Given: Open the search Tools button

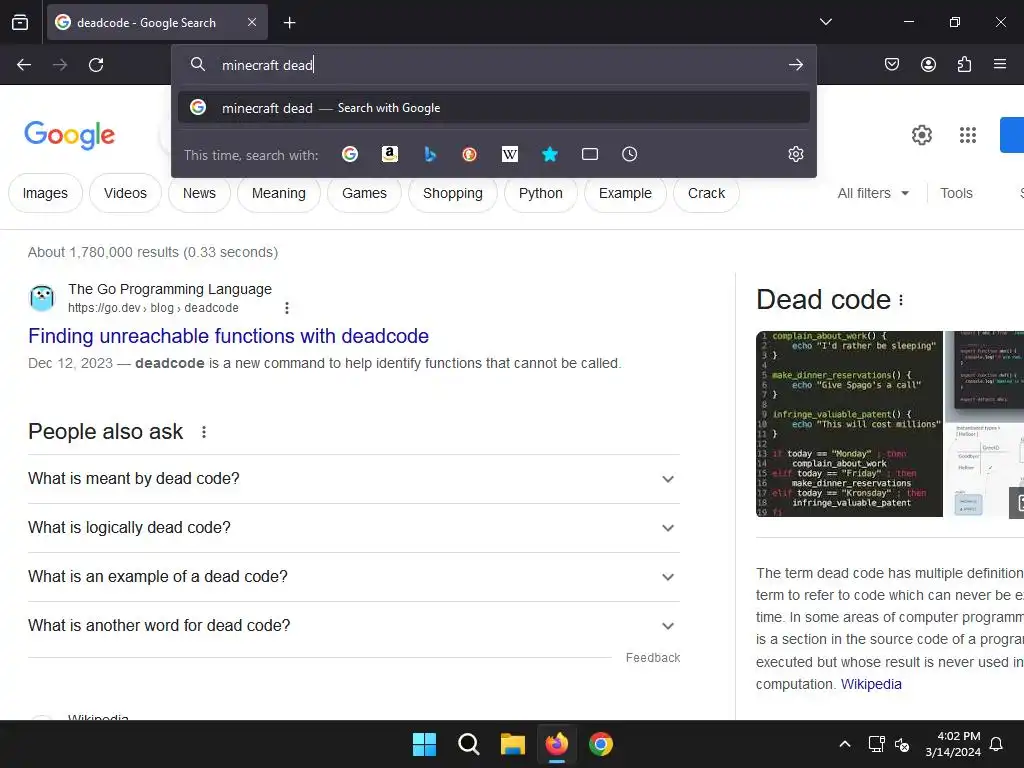Looking at the screenshot, I should (x=956, y=193).
